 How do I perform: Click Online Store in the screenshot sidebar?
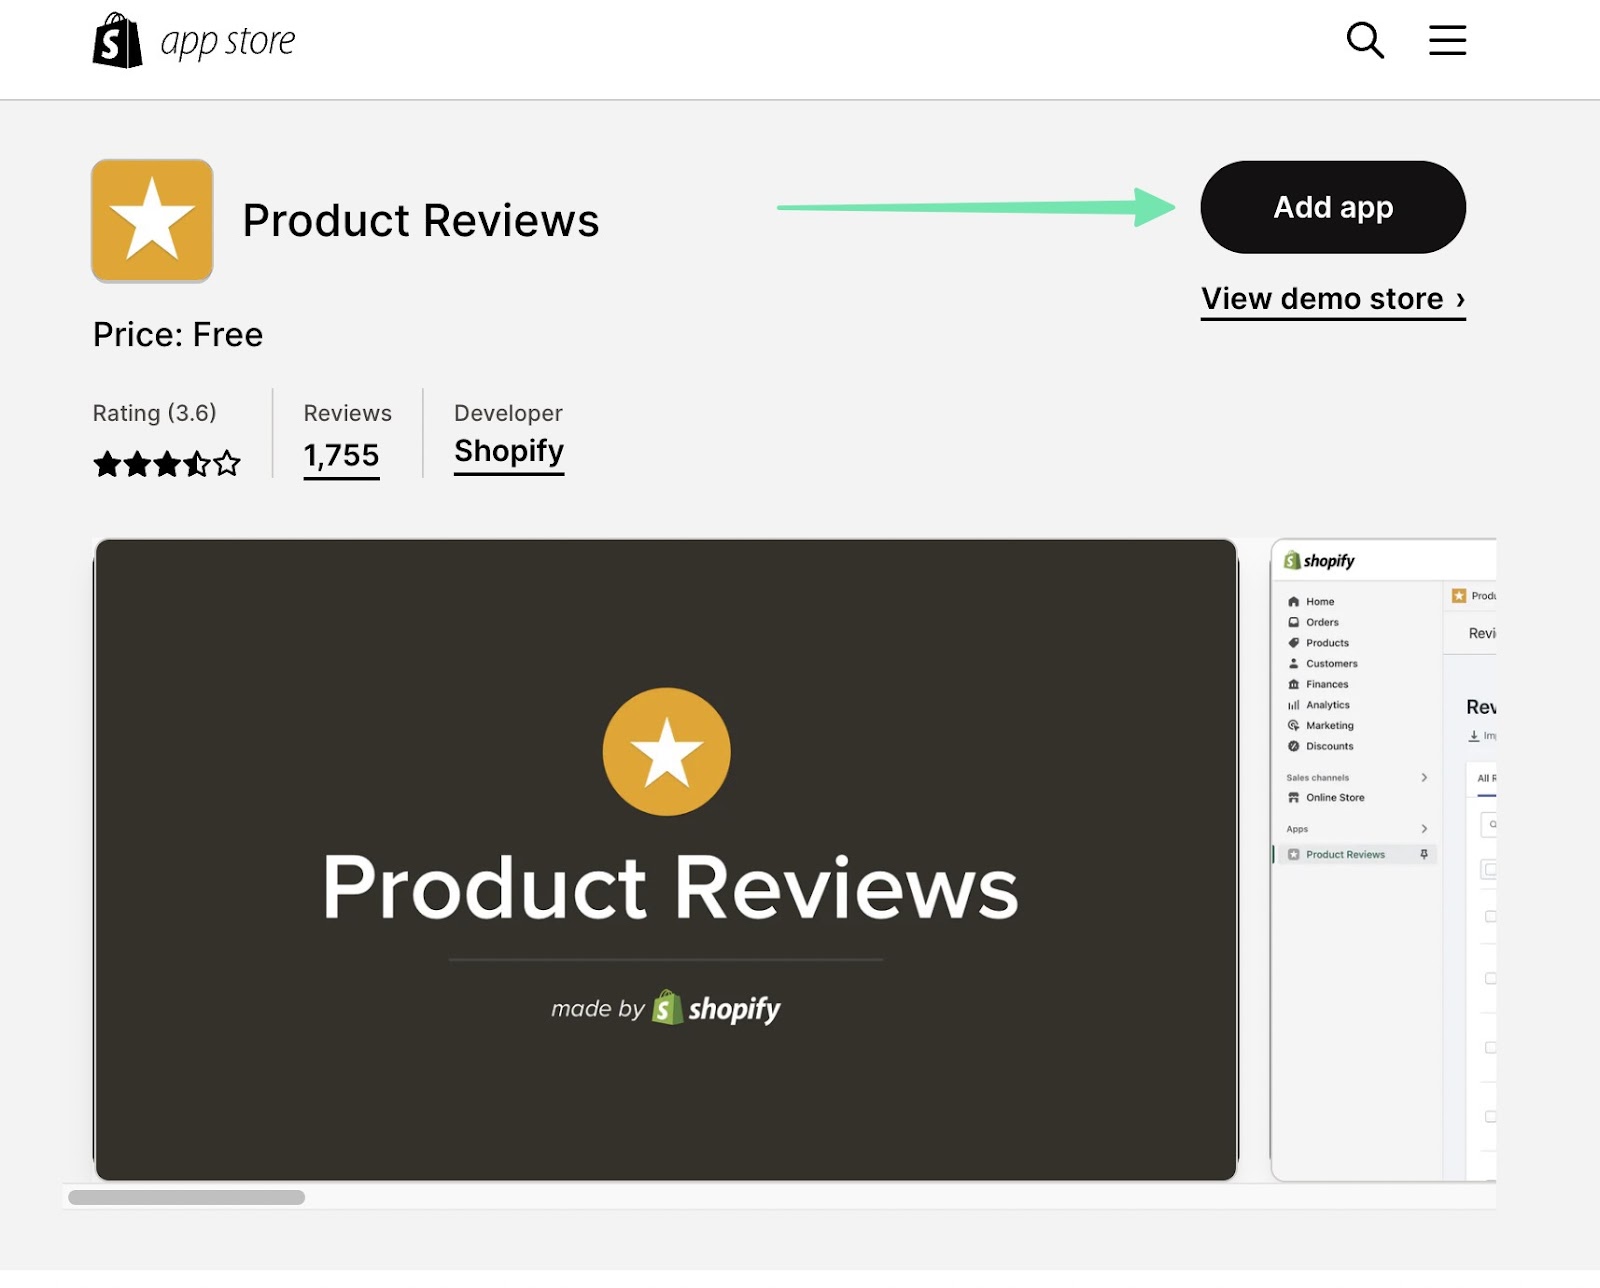[1335, 798]
